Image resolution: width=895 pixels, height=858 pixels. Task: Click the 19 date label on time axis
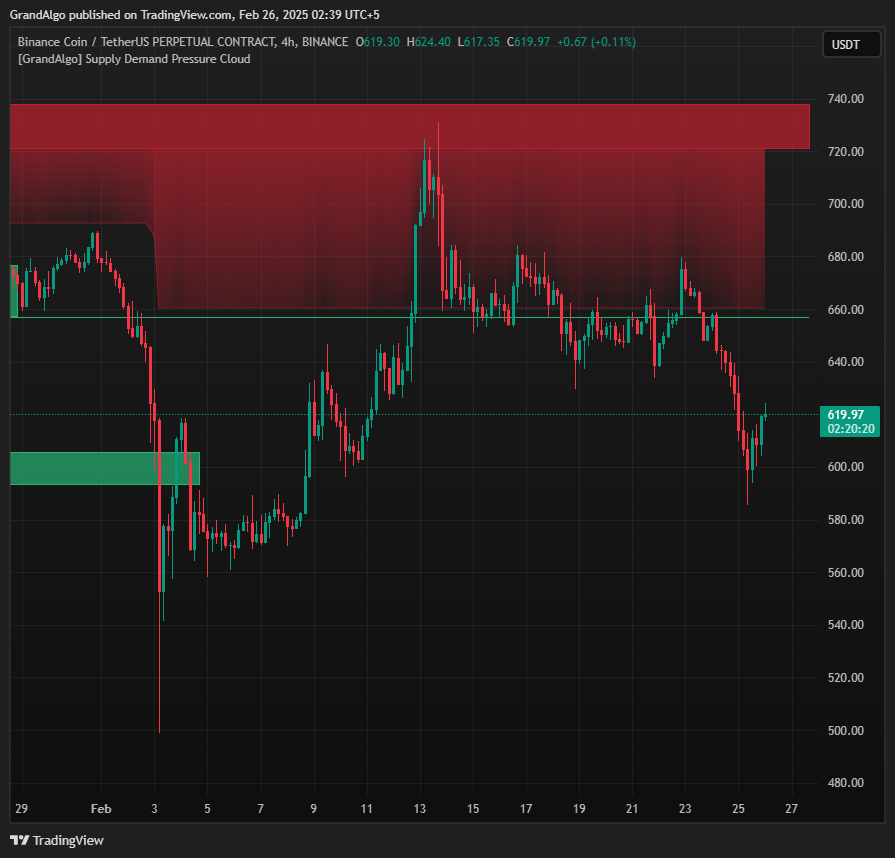[x=579, y=809]
